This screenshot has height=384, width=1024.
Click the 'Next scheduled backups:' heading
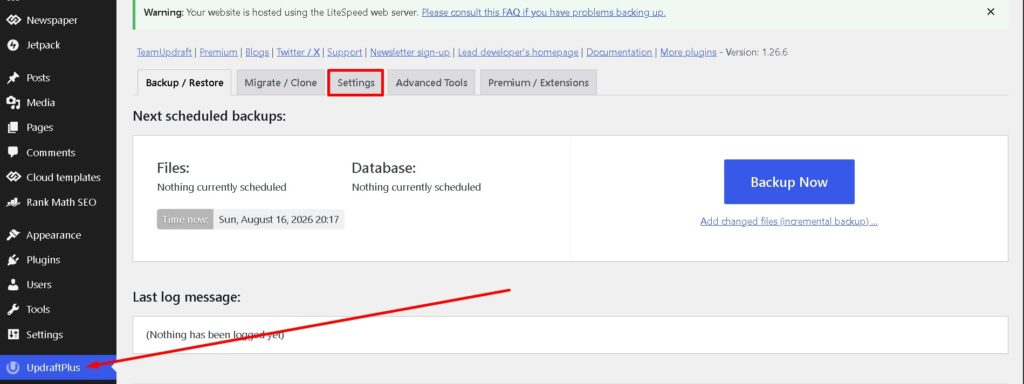click(x=209, y=116)
